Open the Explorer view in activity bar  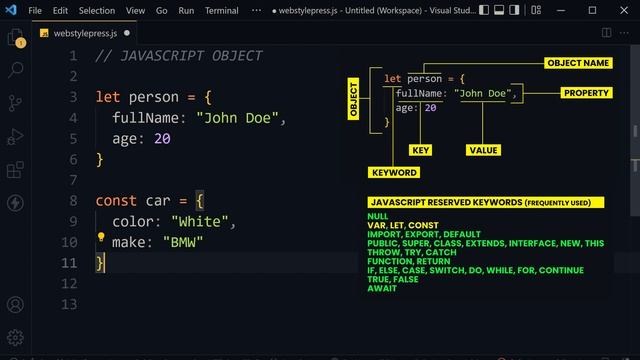pyautogui.click(x=16, y=38)
